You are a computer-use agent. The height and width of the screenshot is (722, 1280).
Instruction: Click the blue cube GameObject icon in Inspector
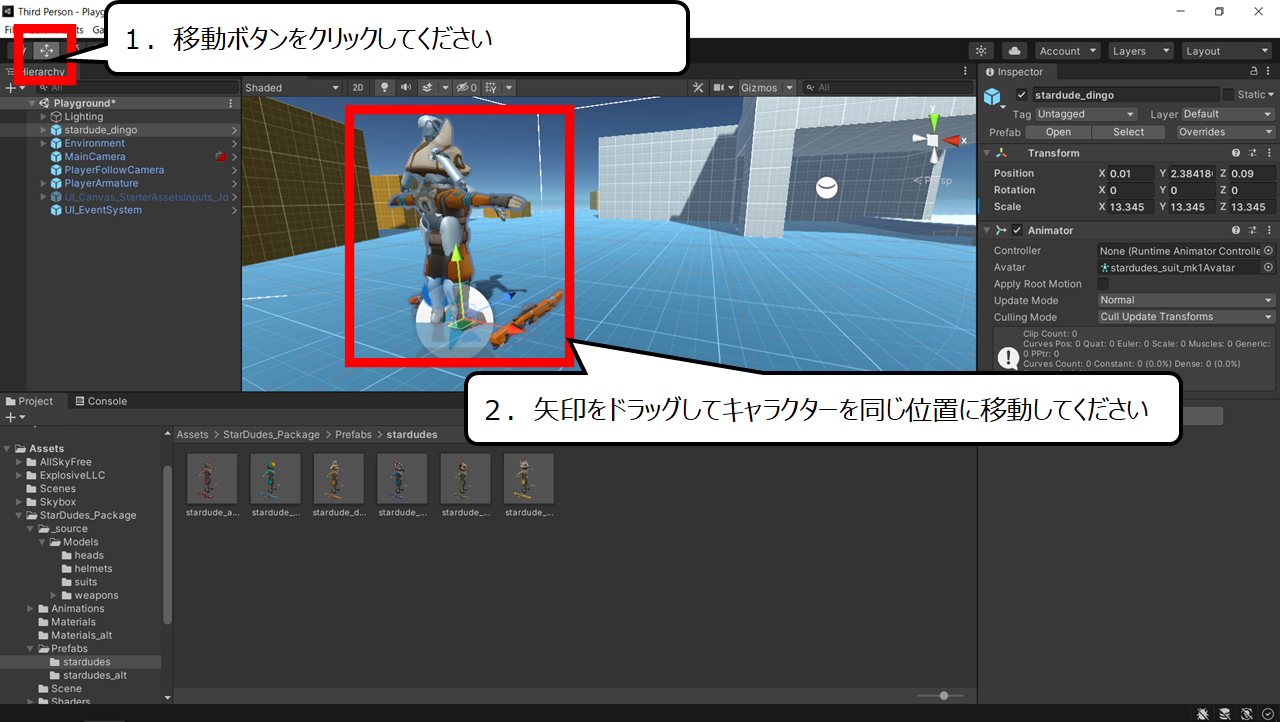coord(992,96)
